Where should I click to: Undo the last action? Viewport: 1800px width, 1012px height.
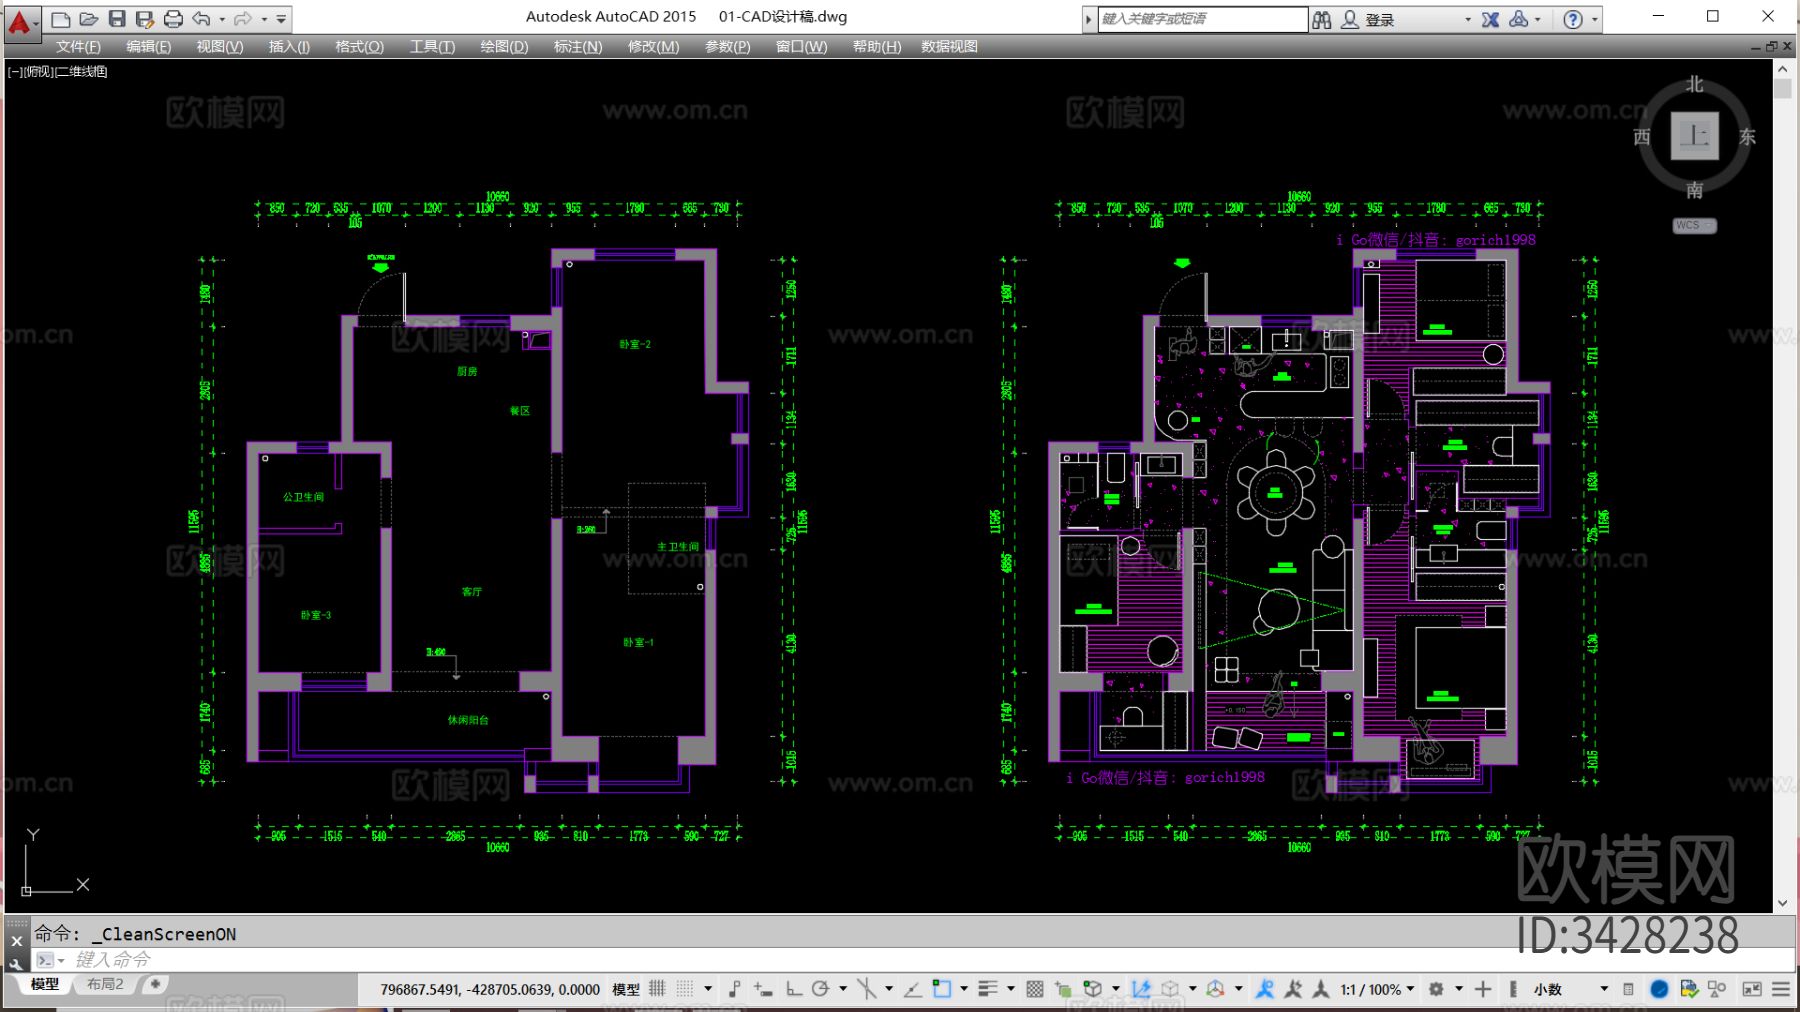click(201, 19)
